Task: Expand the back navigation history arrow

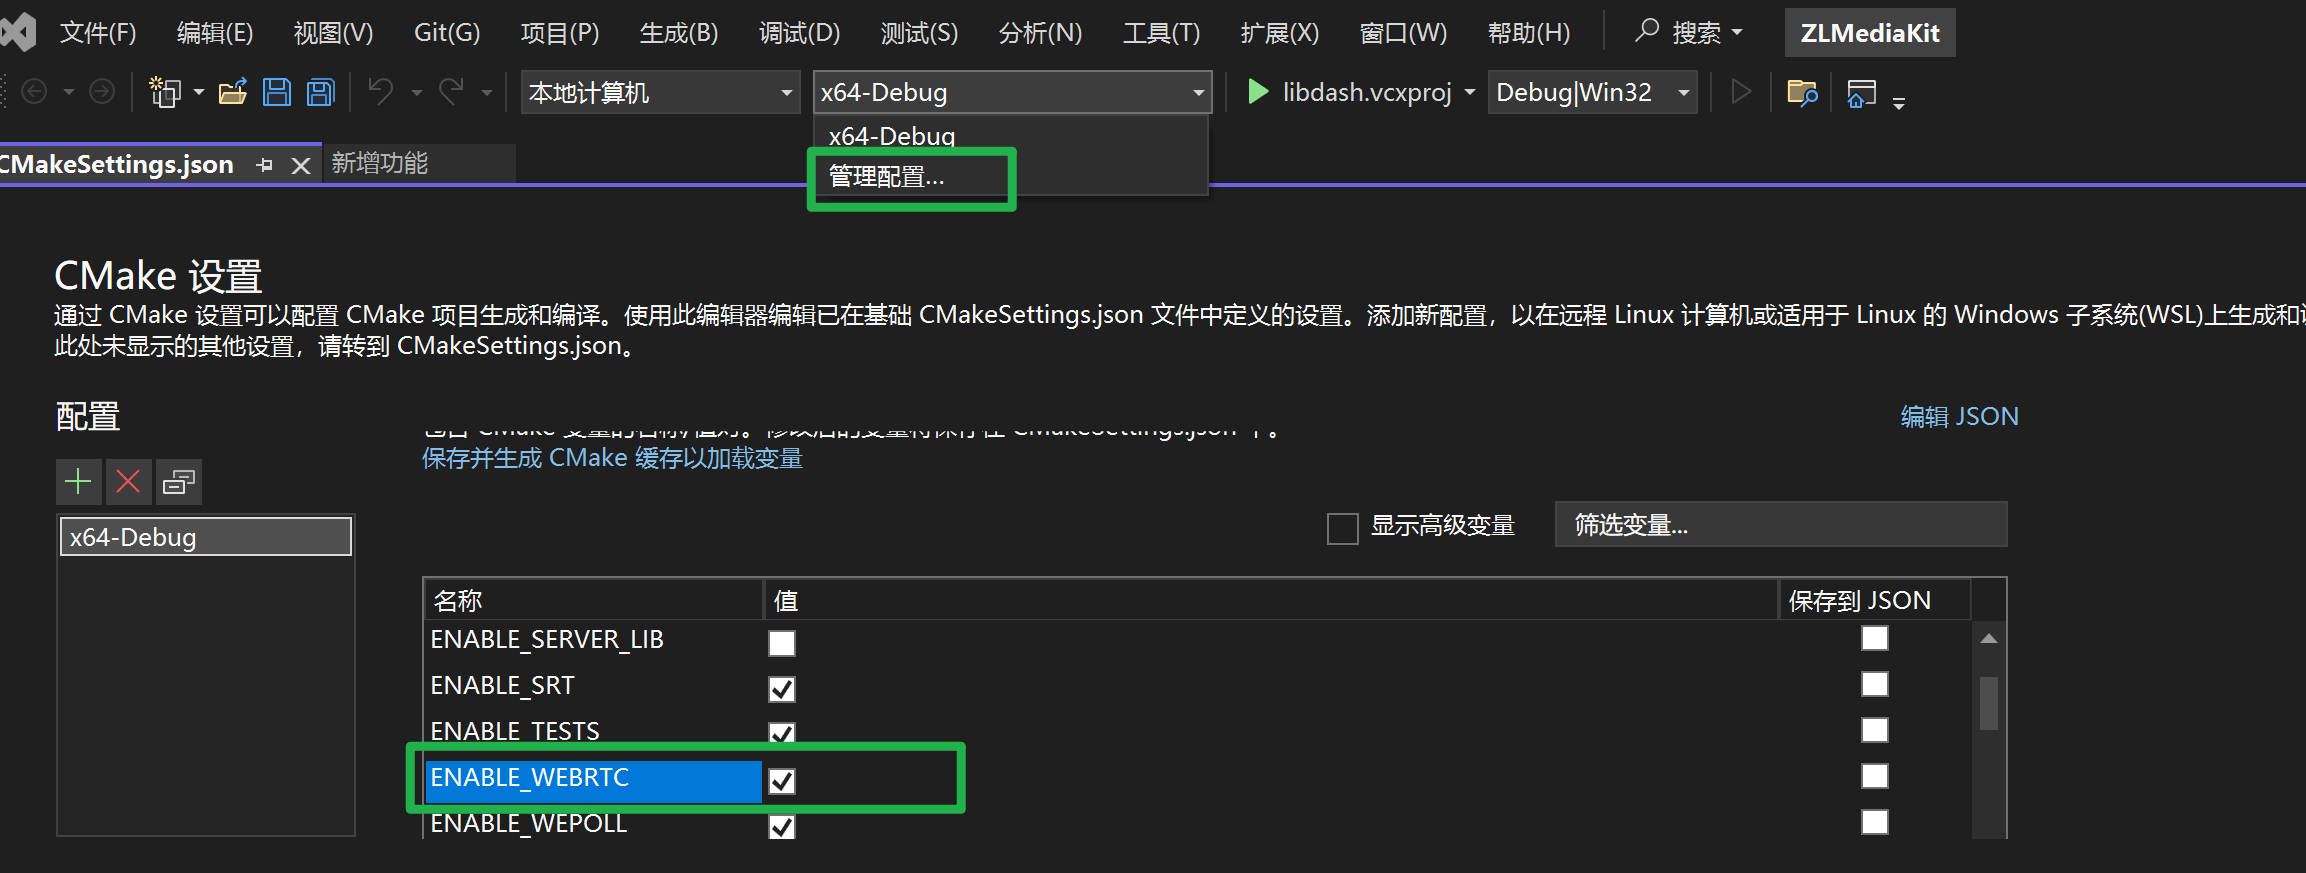Action: [x=69, y=93]
